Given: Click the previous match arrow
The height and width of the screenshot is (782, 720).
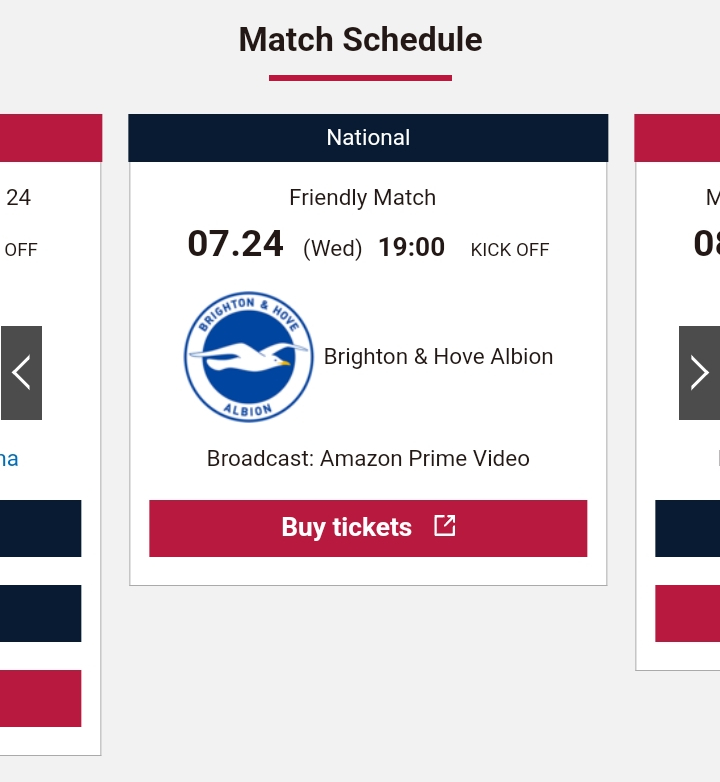Looking at the screenshot, I should (21, 373).
